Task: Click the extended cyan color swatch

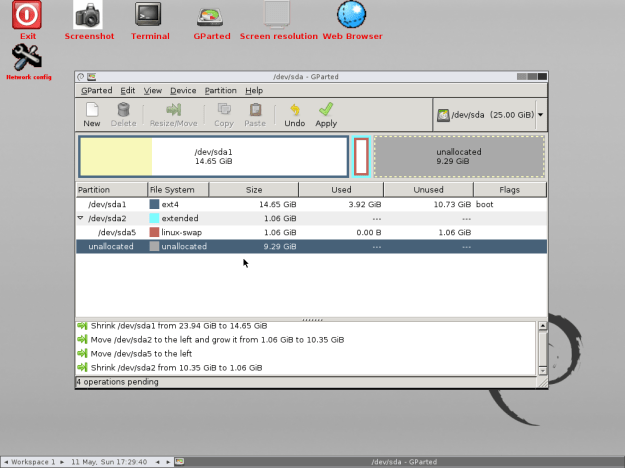Action: 154,218
